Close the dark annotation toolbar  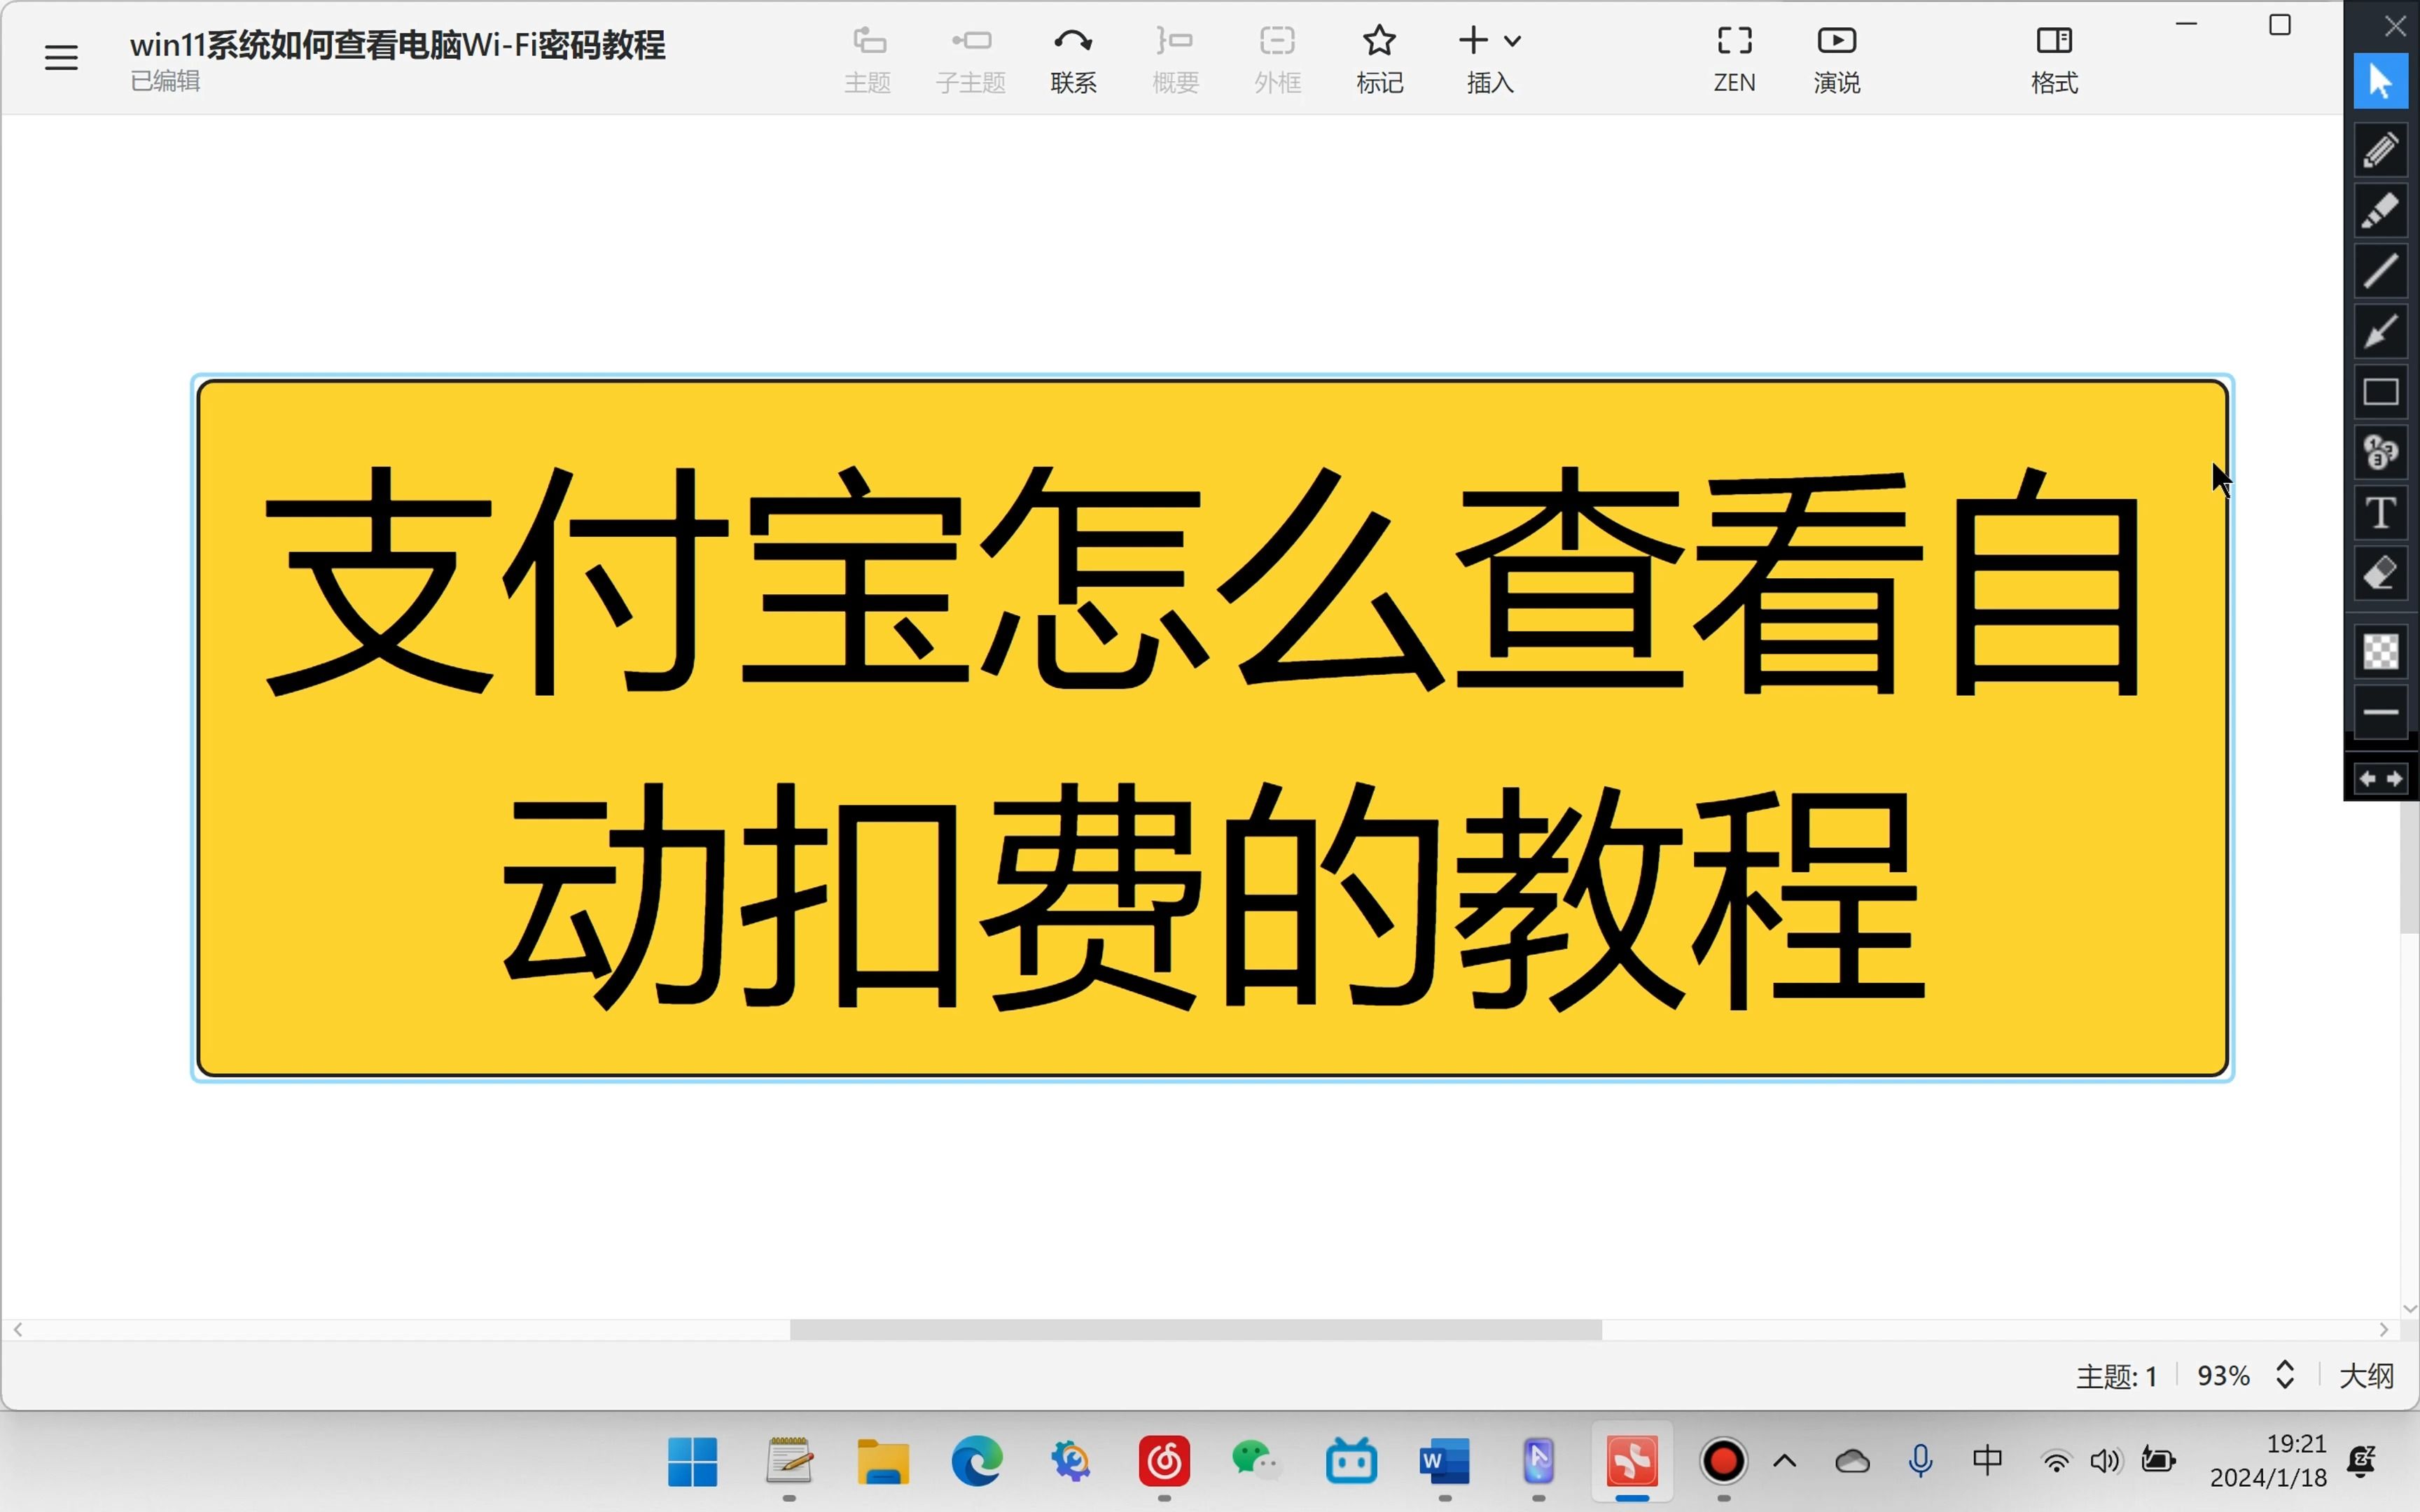2395,25
